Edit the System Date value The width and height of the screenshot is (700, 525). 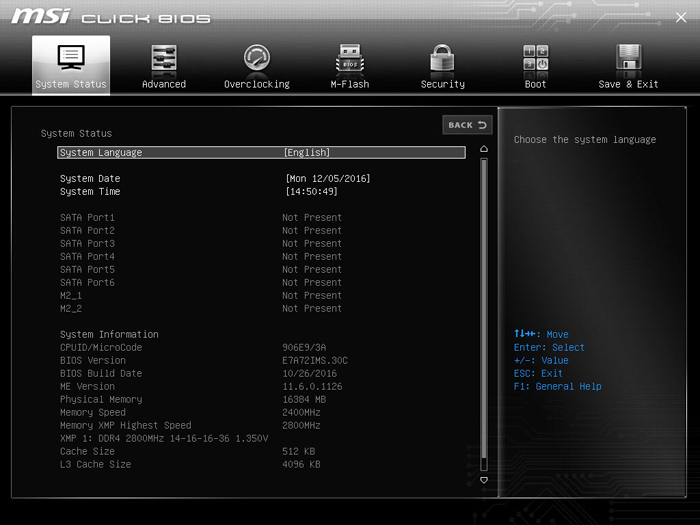[x=328, y=179]
